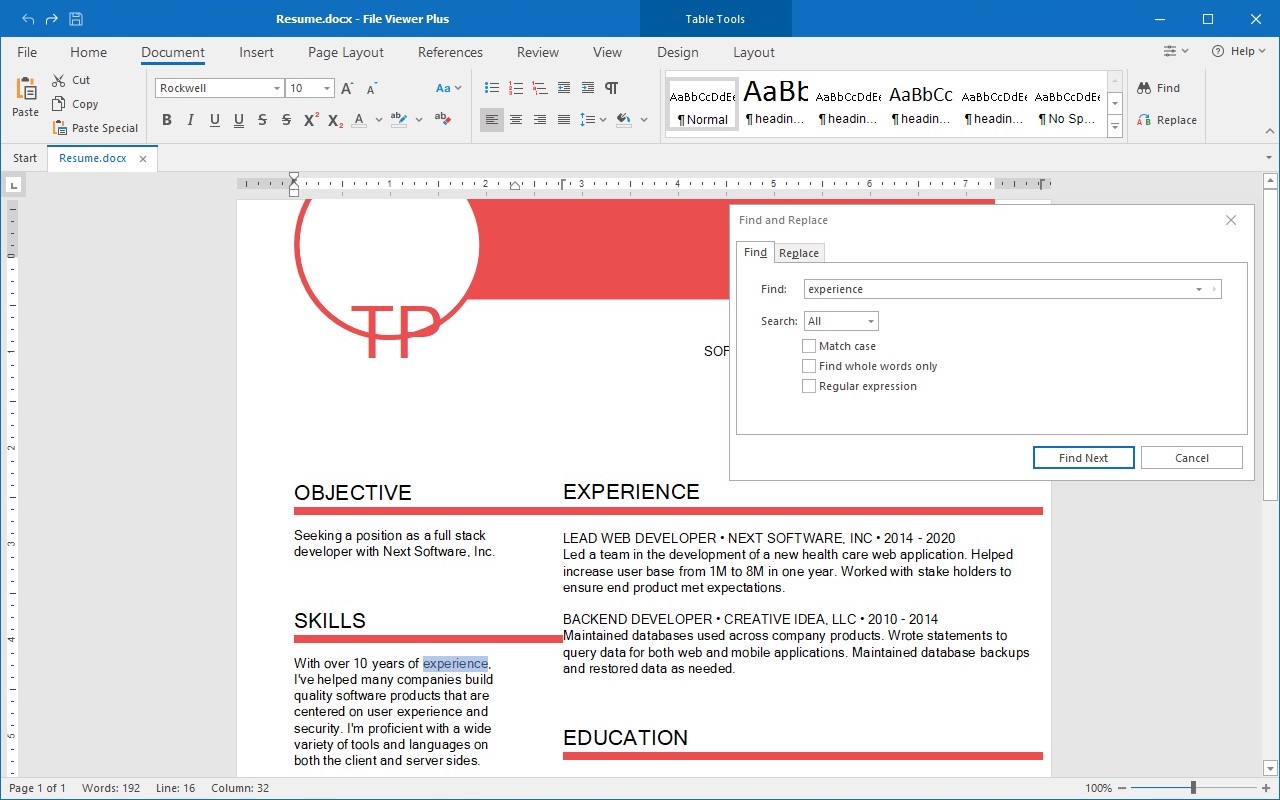Image resolution: width=1280 pixels, height=800 pixels.
Task: Cancel the Find and Replace dialog
Action: click(x=1192, y=458)
